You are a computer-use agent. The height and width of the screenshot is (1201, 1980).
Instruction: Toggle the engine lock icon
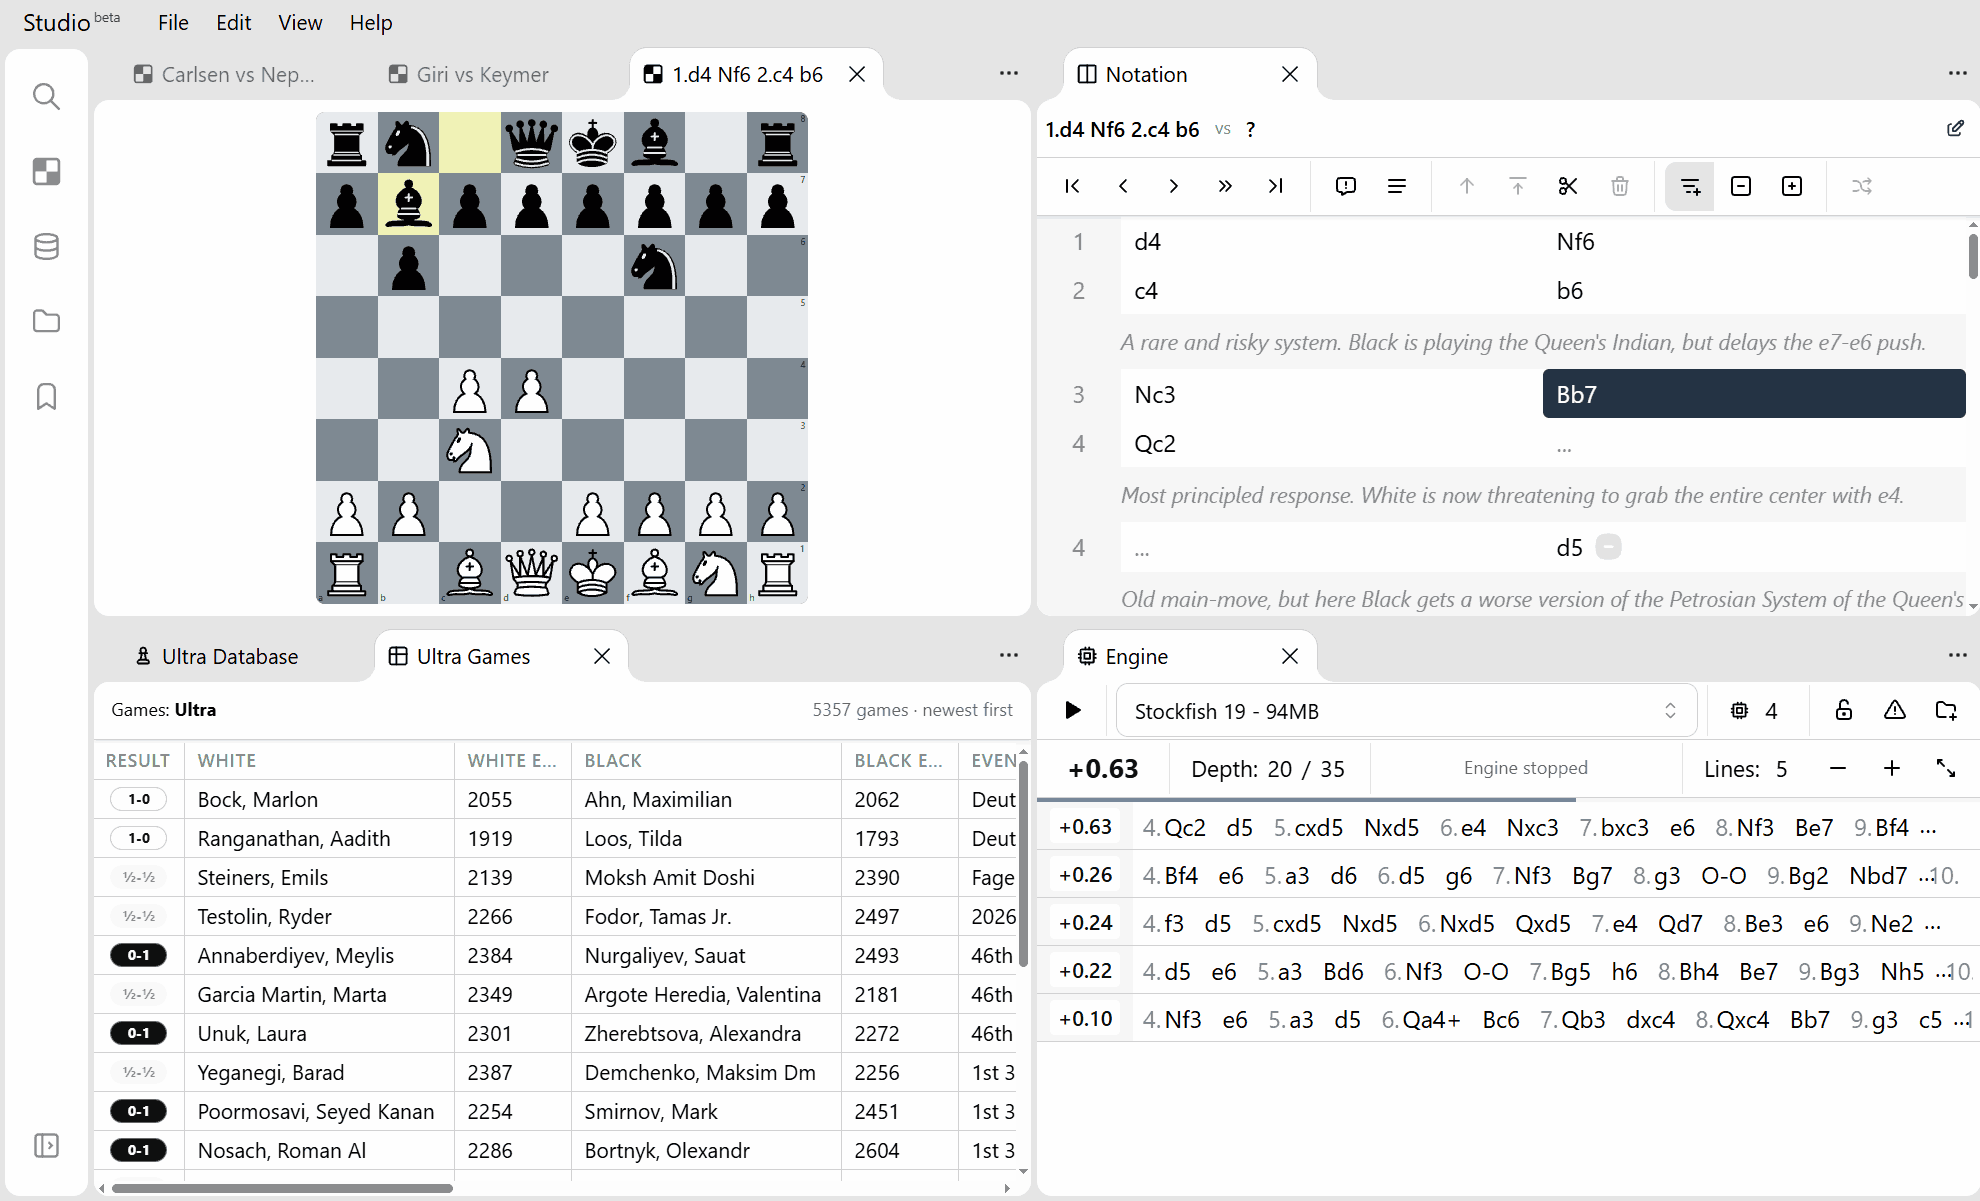click(1843, 710)
